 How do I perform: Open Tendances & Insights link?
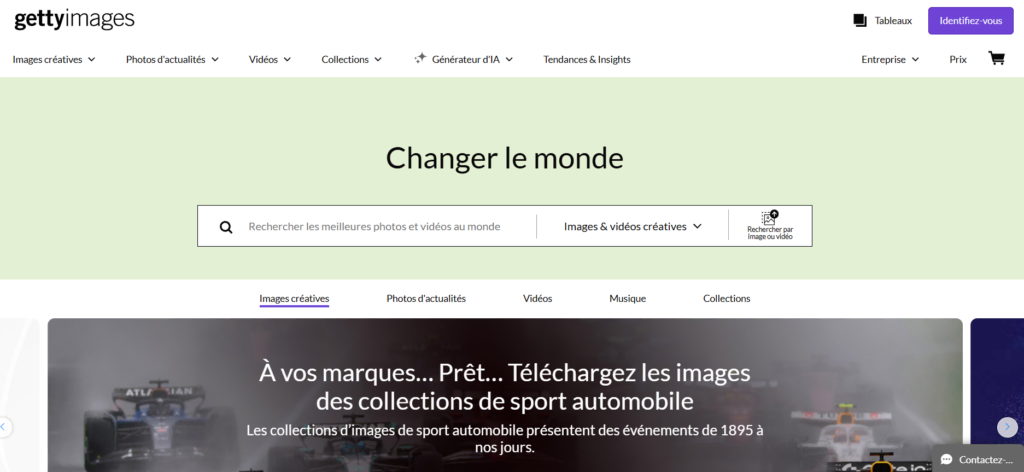point(587,59)
